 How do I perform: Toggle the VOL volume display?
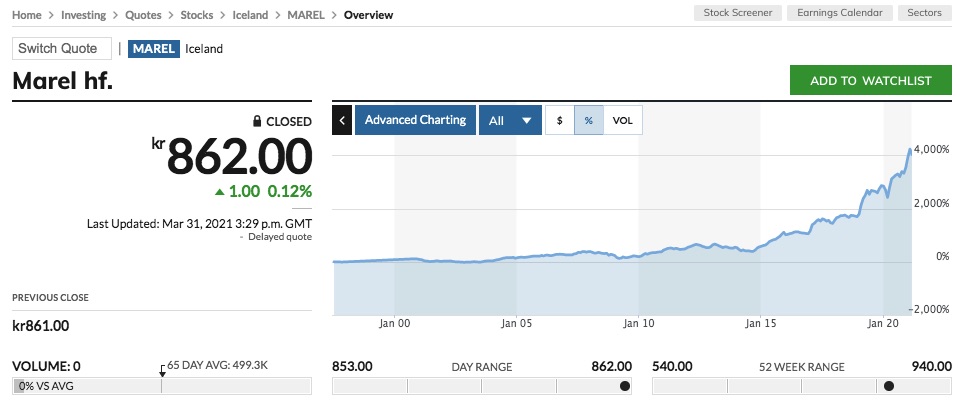coord(623,120)
